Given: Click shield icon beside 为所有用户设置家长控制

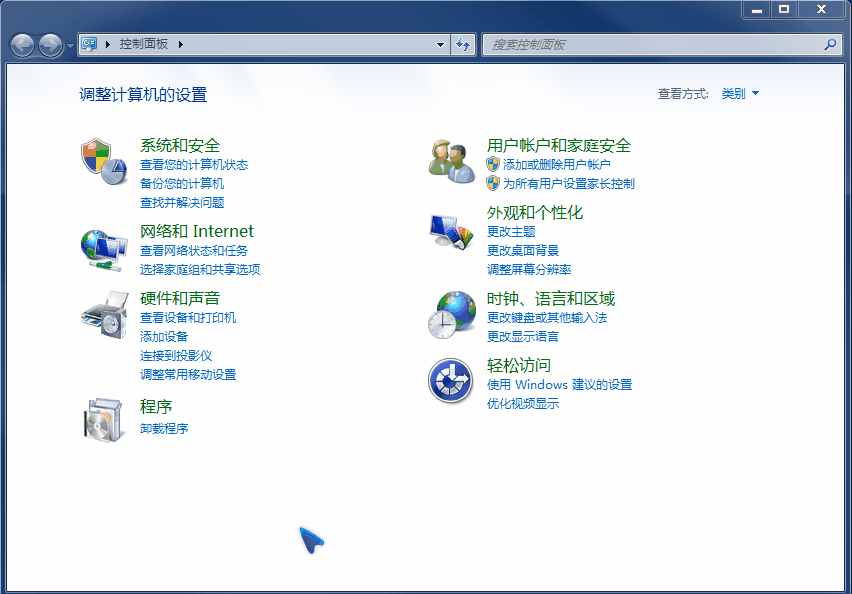Looking at the screenshot, I should (x=493, y=183).
